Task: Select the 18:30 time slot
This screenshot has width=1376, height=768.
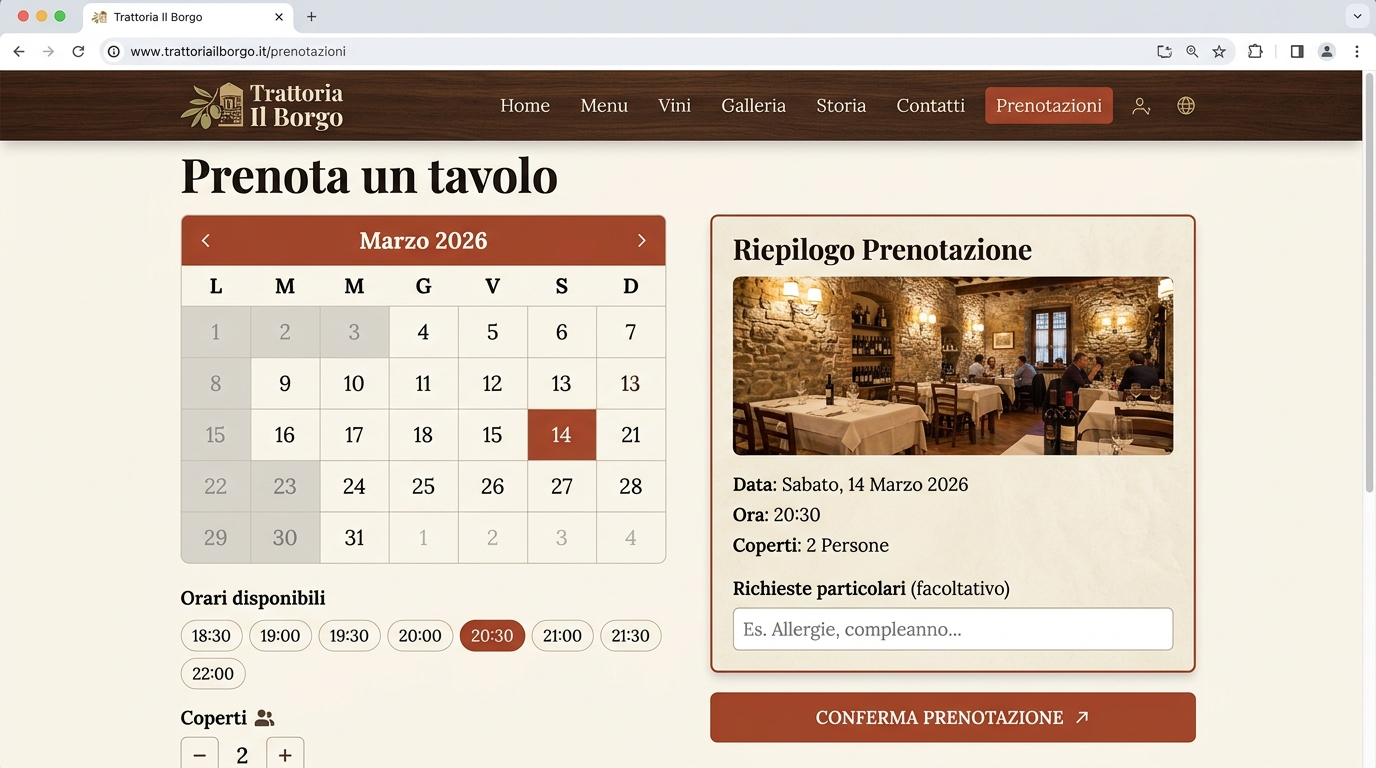Action: [x=211, y=636]
